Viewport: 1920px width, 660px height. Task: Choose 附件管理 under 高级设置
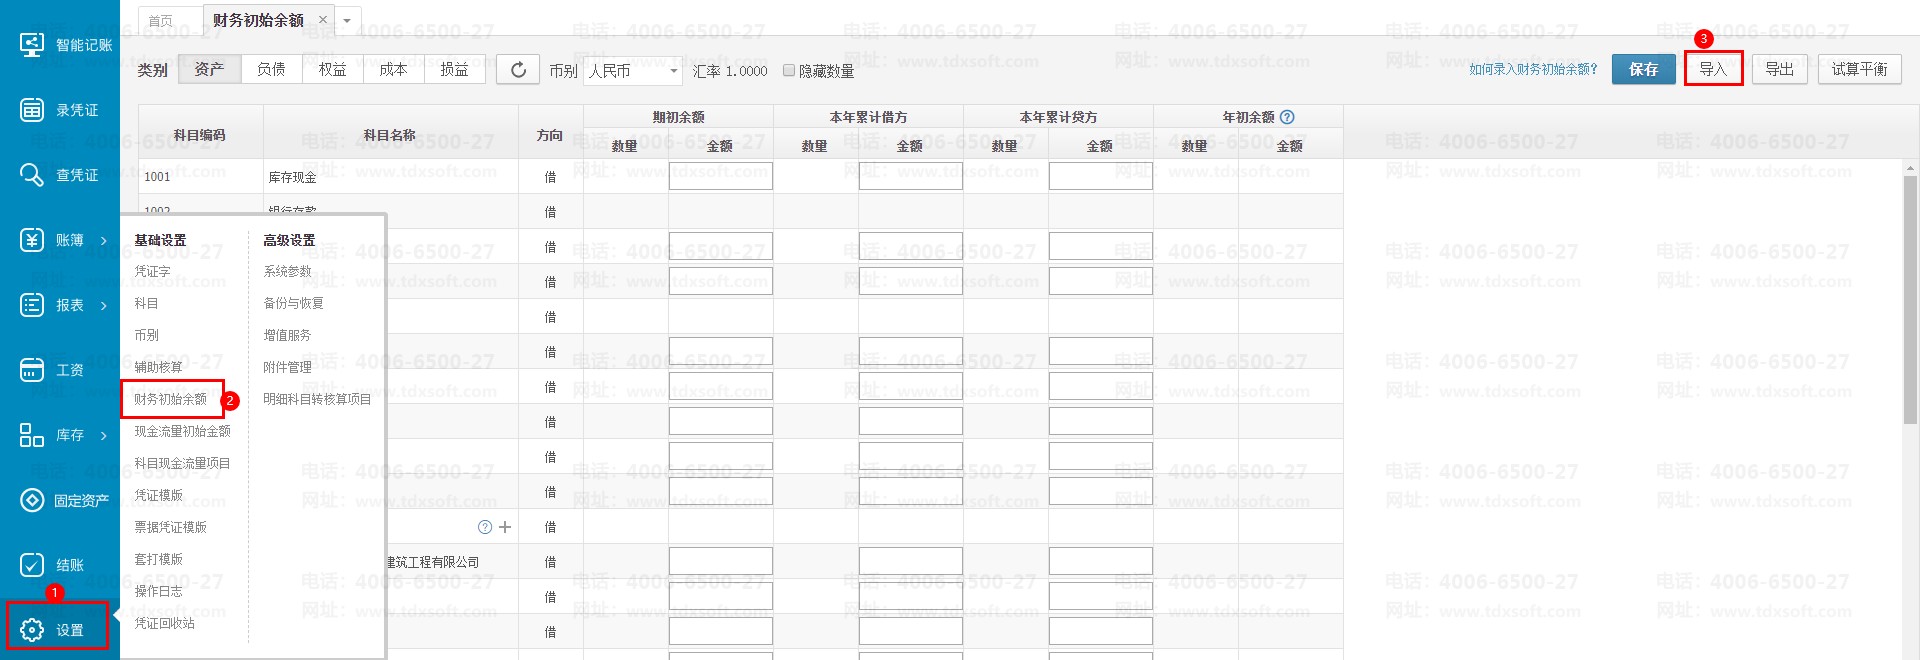pyautogui.click(x=287, y=367)
